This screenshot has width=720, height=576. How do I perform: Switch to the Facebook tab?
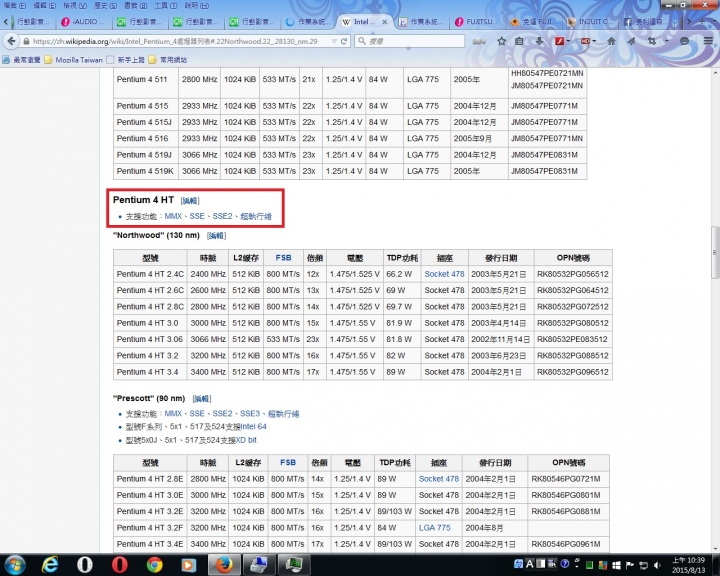click(647, 22)
